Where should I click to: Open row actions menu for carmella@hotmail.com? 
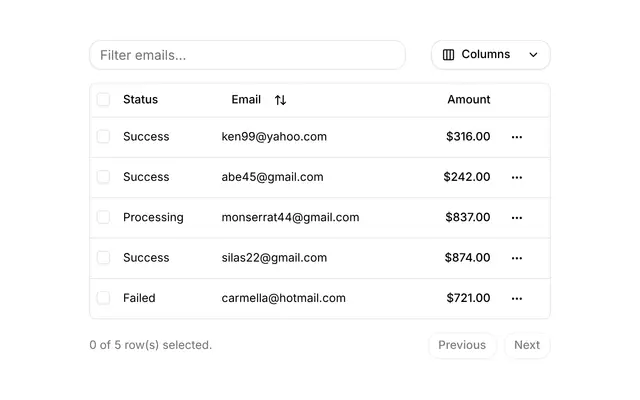pyautogui.click(x=517, y=299)
